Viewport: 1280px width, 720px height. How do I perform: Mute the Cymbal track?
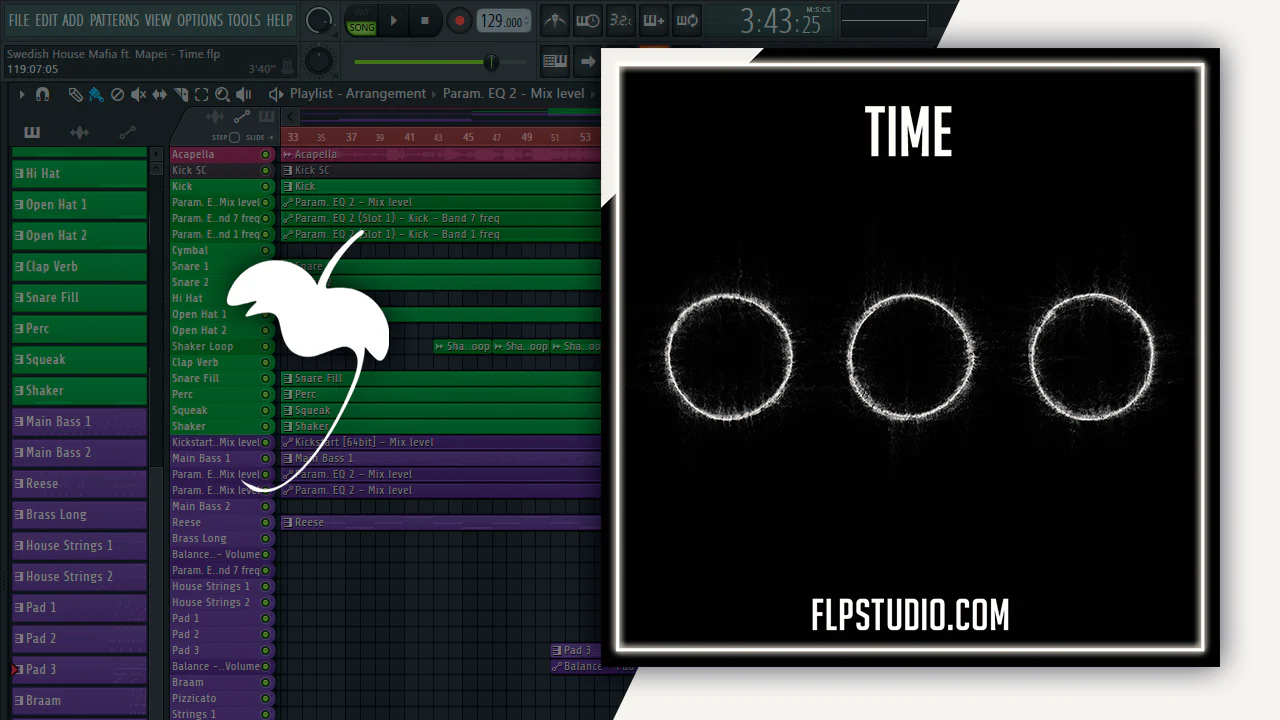pos(265,250)
